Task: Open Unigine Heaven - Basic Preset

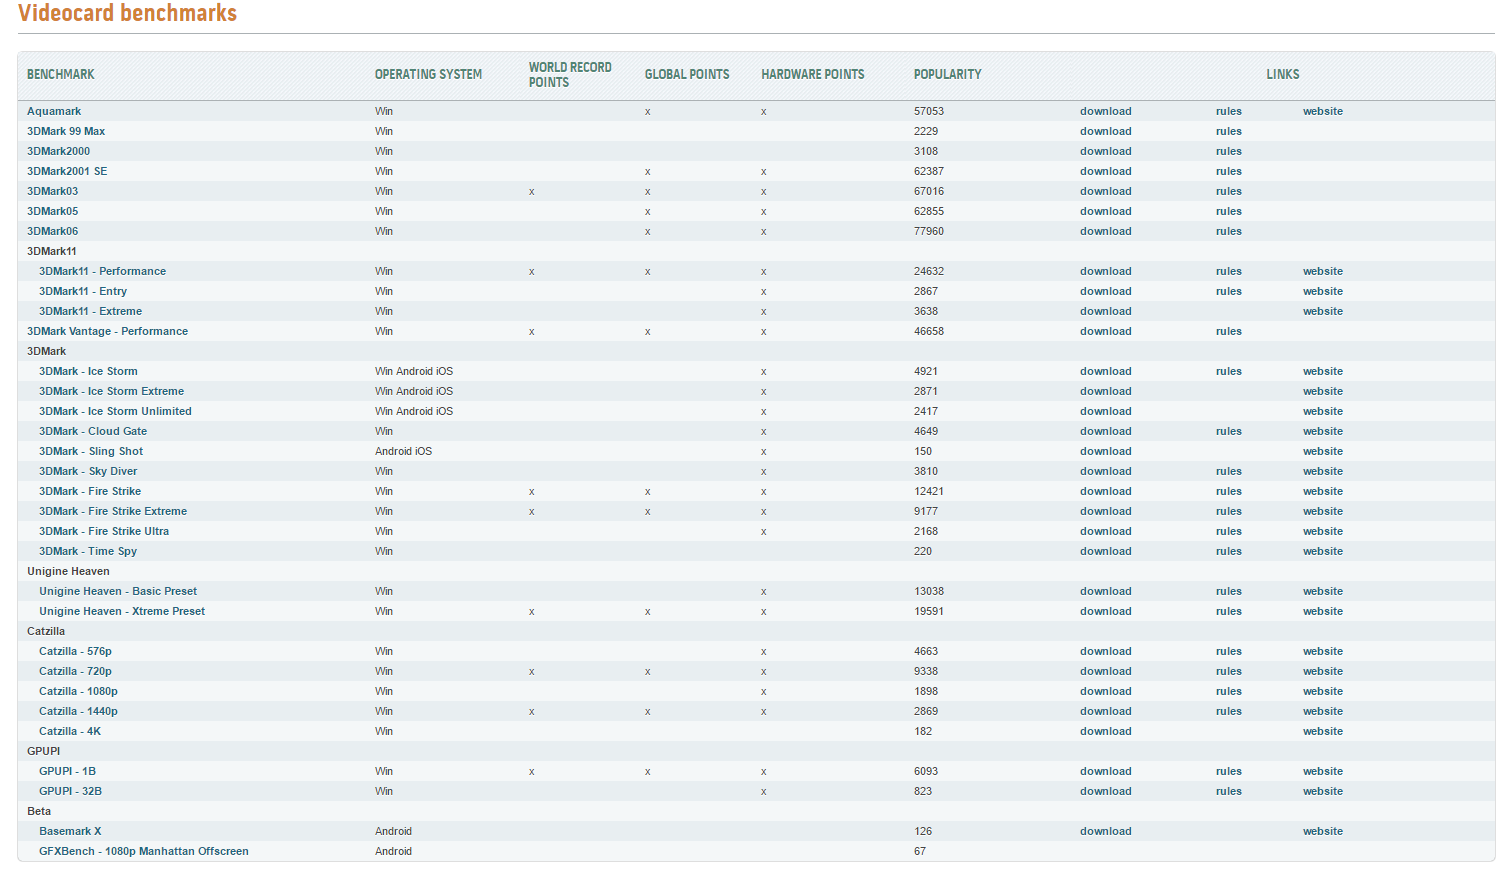Action: [x=118, y=591]
